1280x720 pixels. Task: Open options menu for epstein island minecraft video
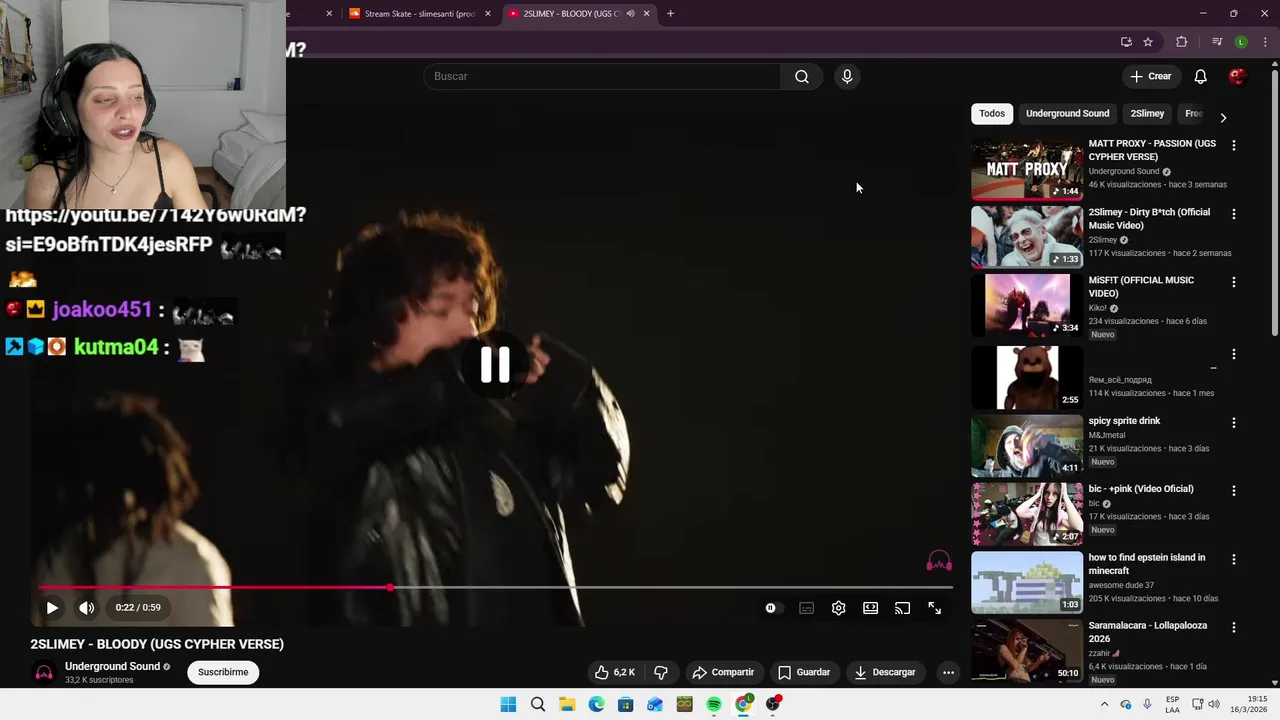[1233, 559]
